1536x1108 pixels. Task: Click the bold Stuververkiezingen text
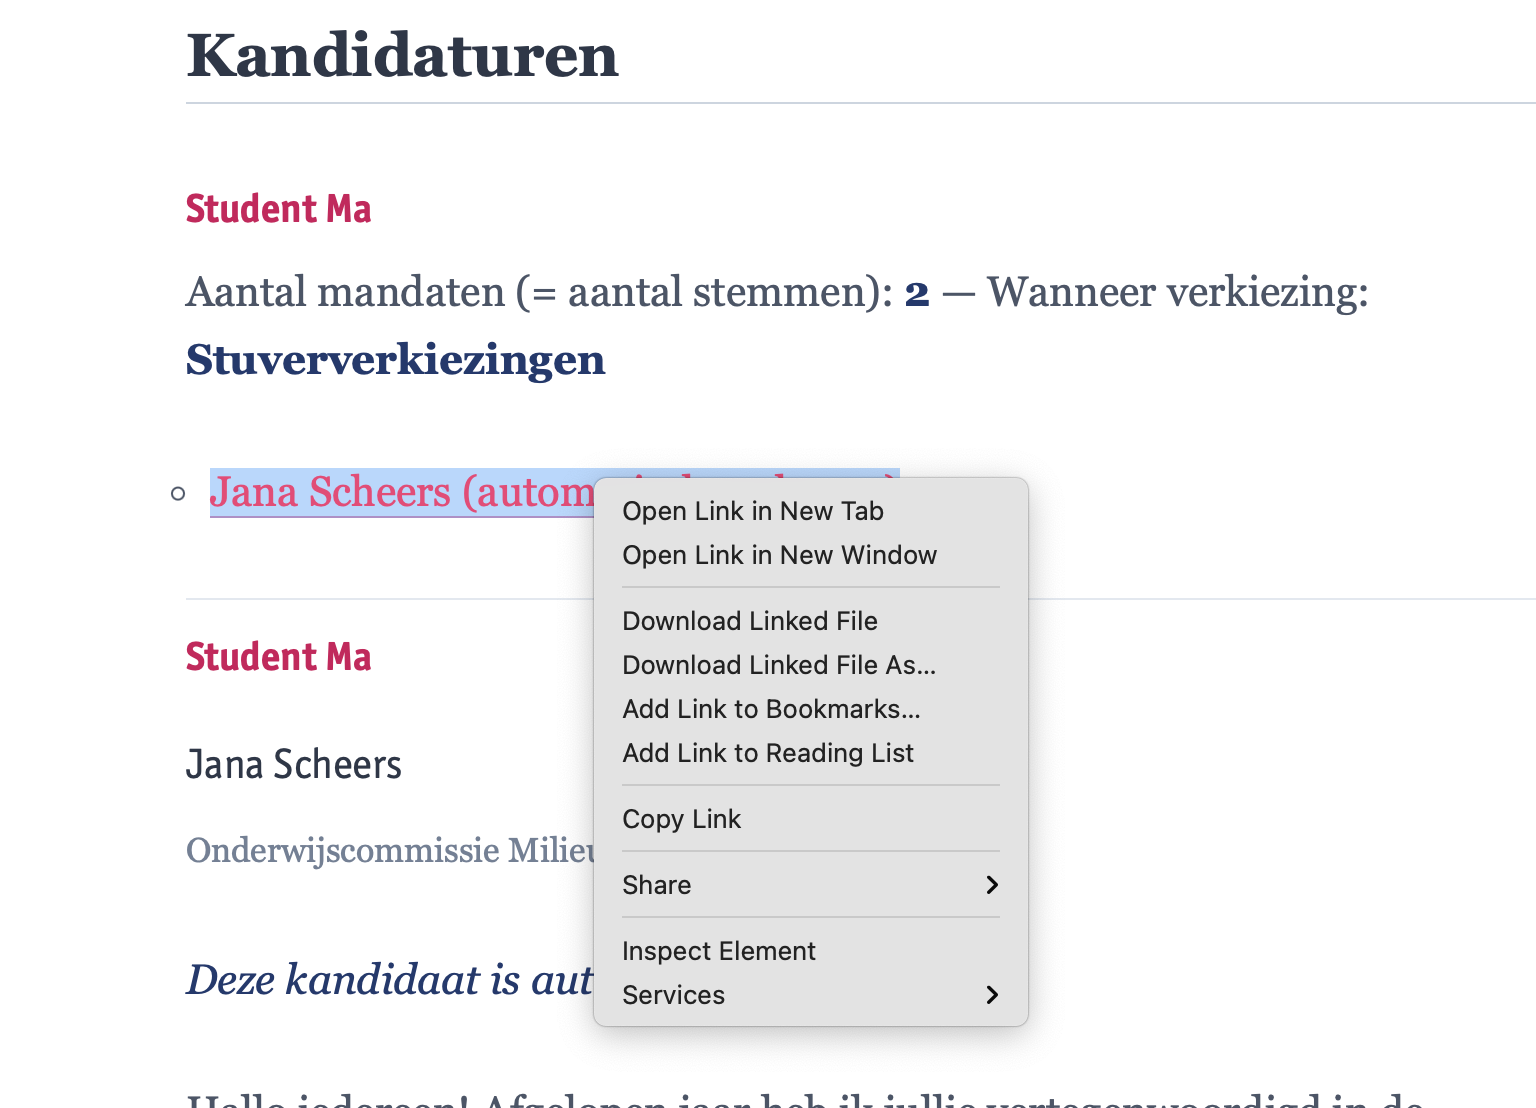(x=395, y=360)
